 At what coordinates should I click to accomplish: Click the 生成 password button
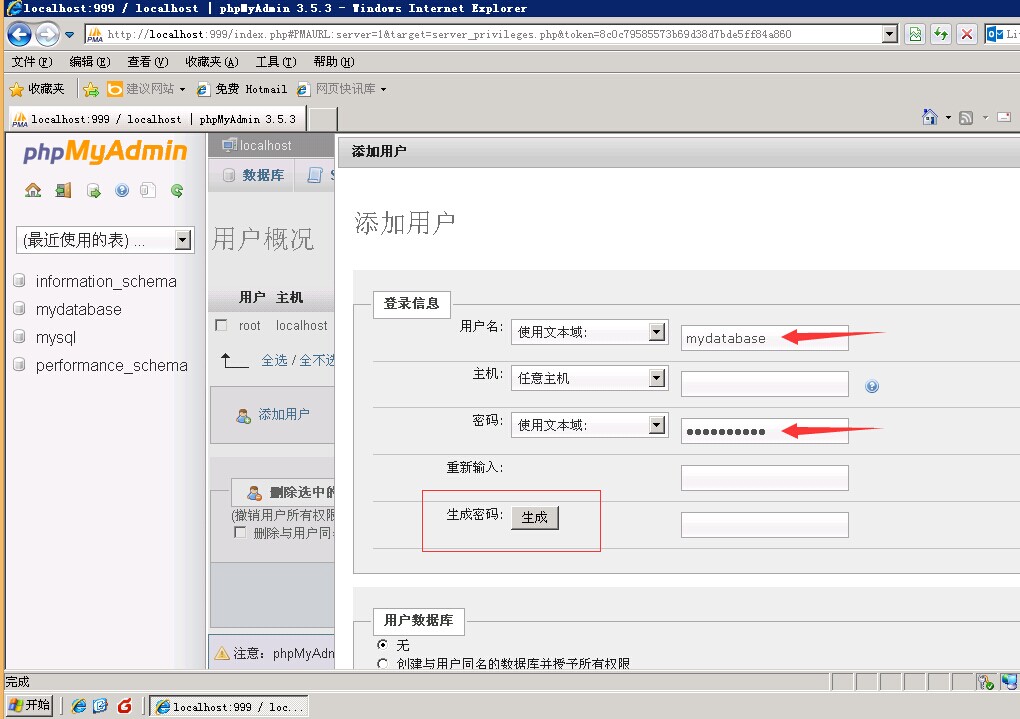(x=534, y=517)
